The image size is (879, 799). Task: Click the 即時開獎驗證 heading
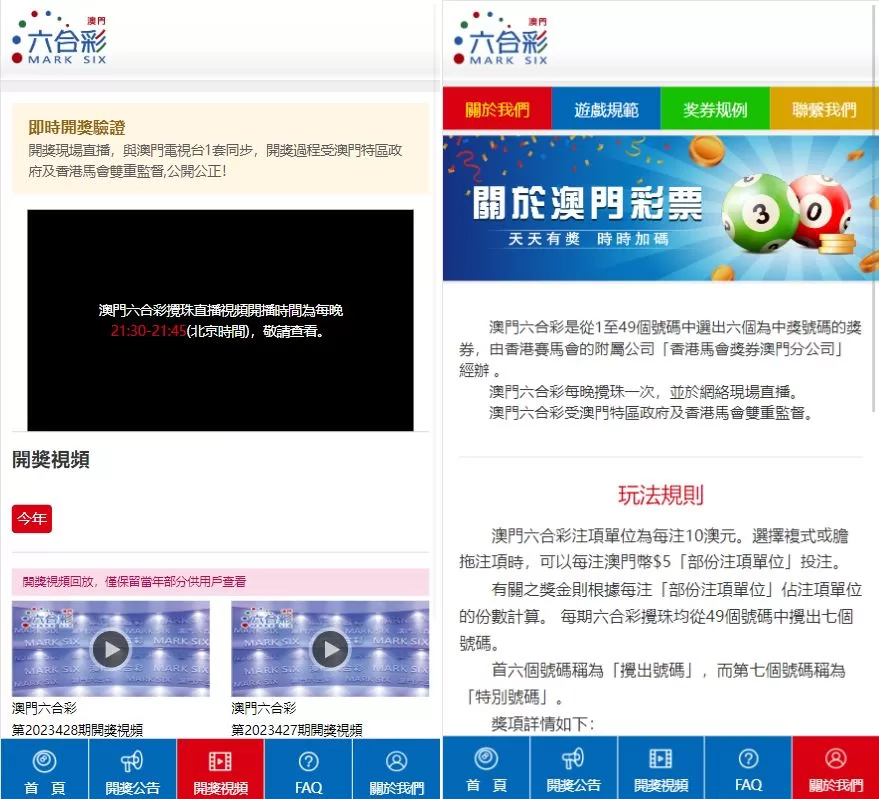[x=77, y=127]
